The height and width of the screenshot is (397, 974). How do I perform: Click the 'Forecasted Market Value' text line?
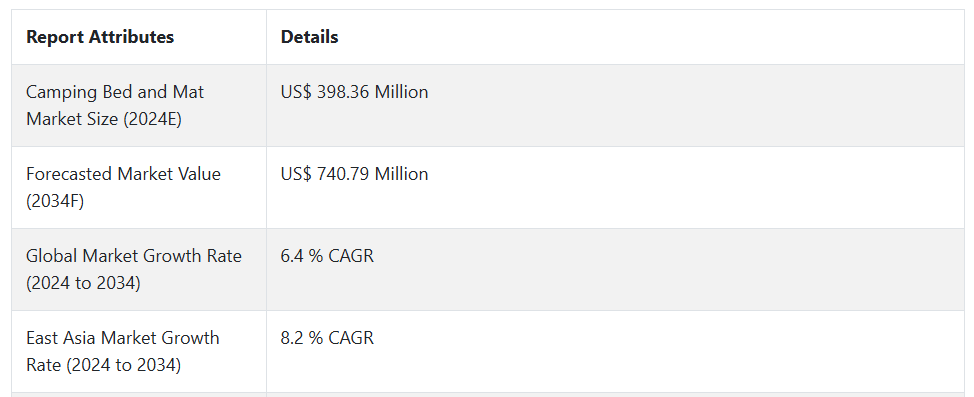tap(123, 174)
